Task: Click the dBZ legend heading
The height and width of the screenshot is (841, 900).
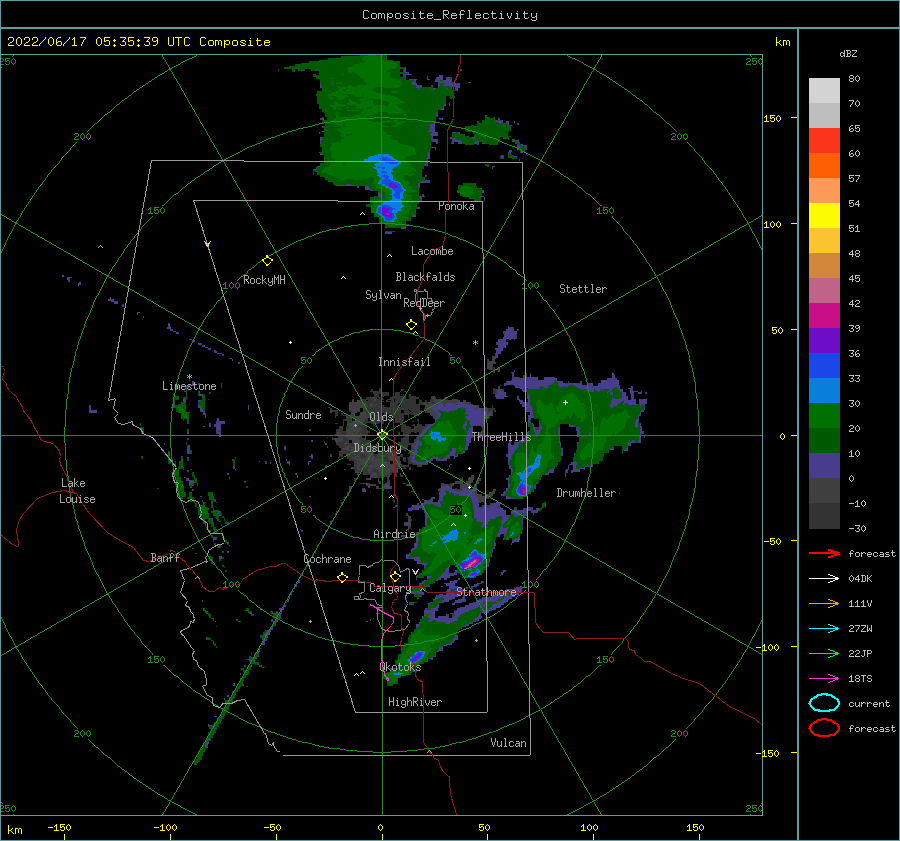Action: tap(848, 54)
